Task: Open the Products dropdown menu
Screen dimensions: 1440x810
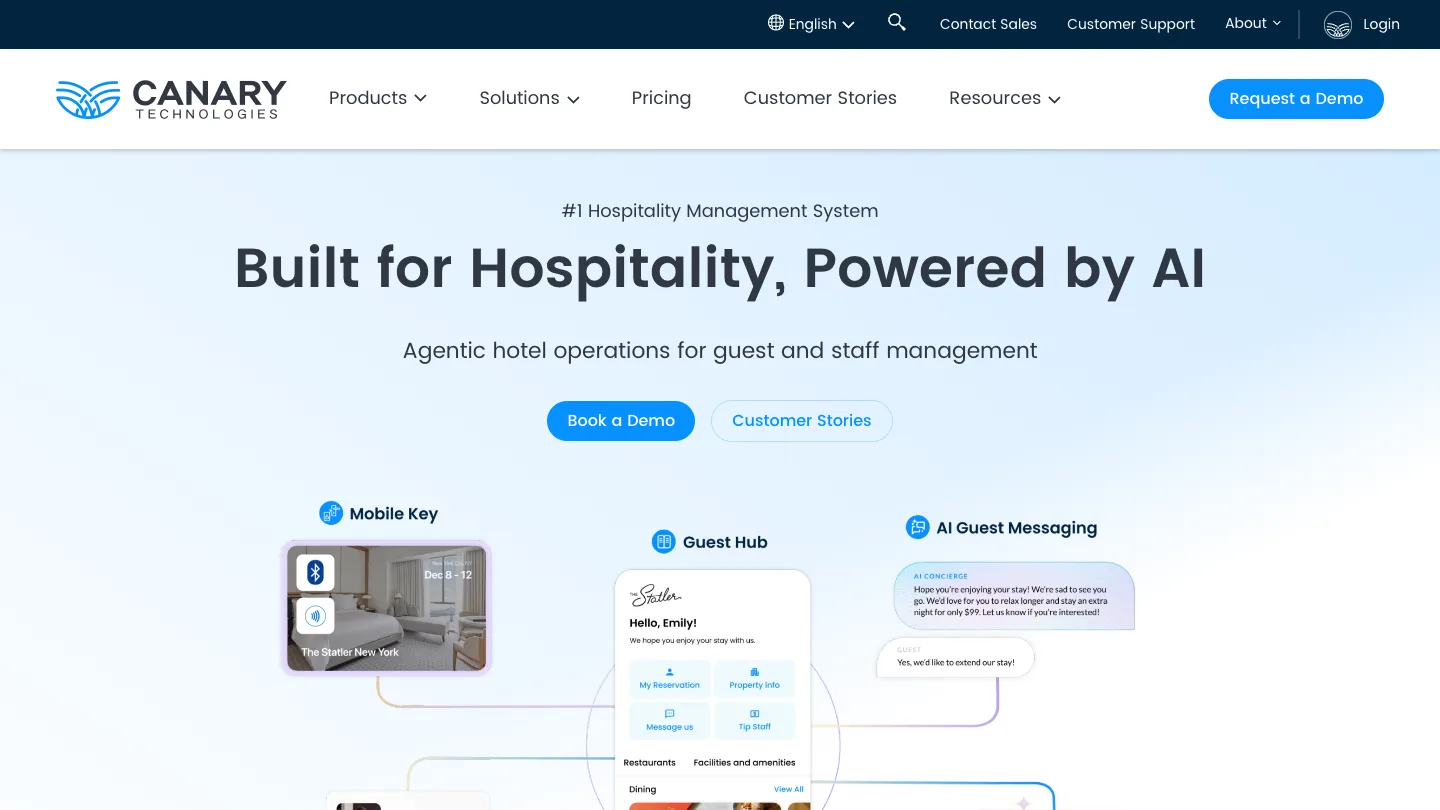Action: coord(378,98)
